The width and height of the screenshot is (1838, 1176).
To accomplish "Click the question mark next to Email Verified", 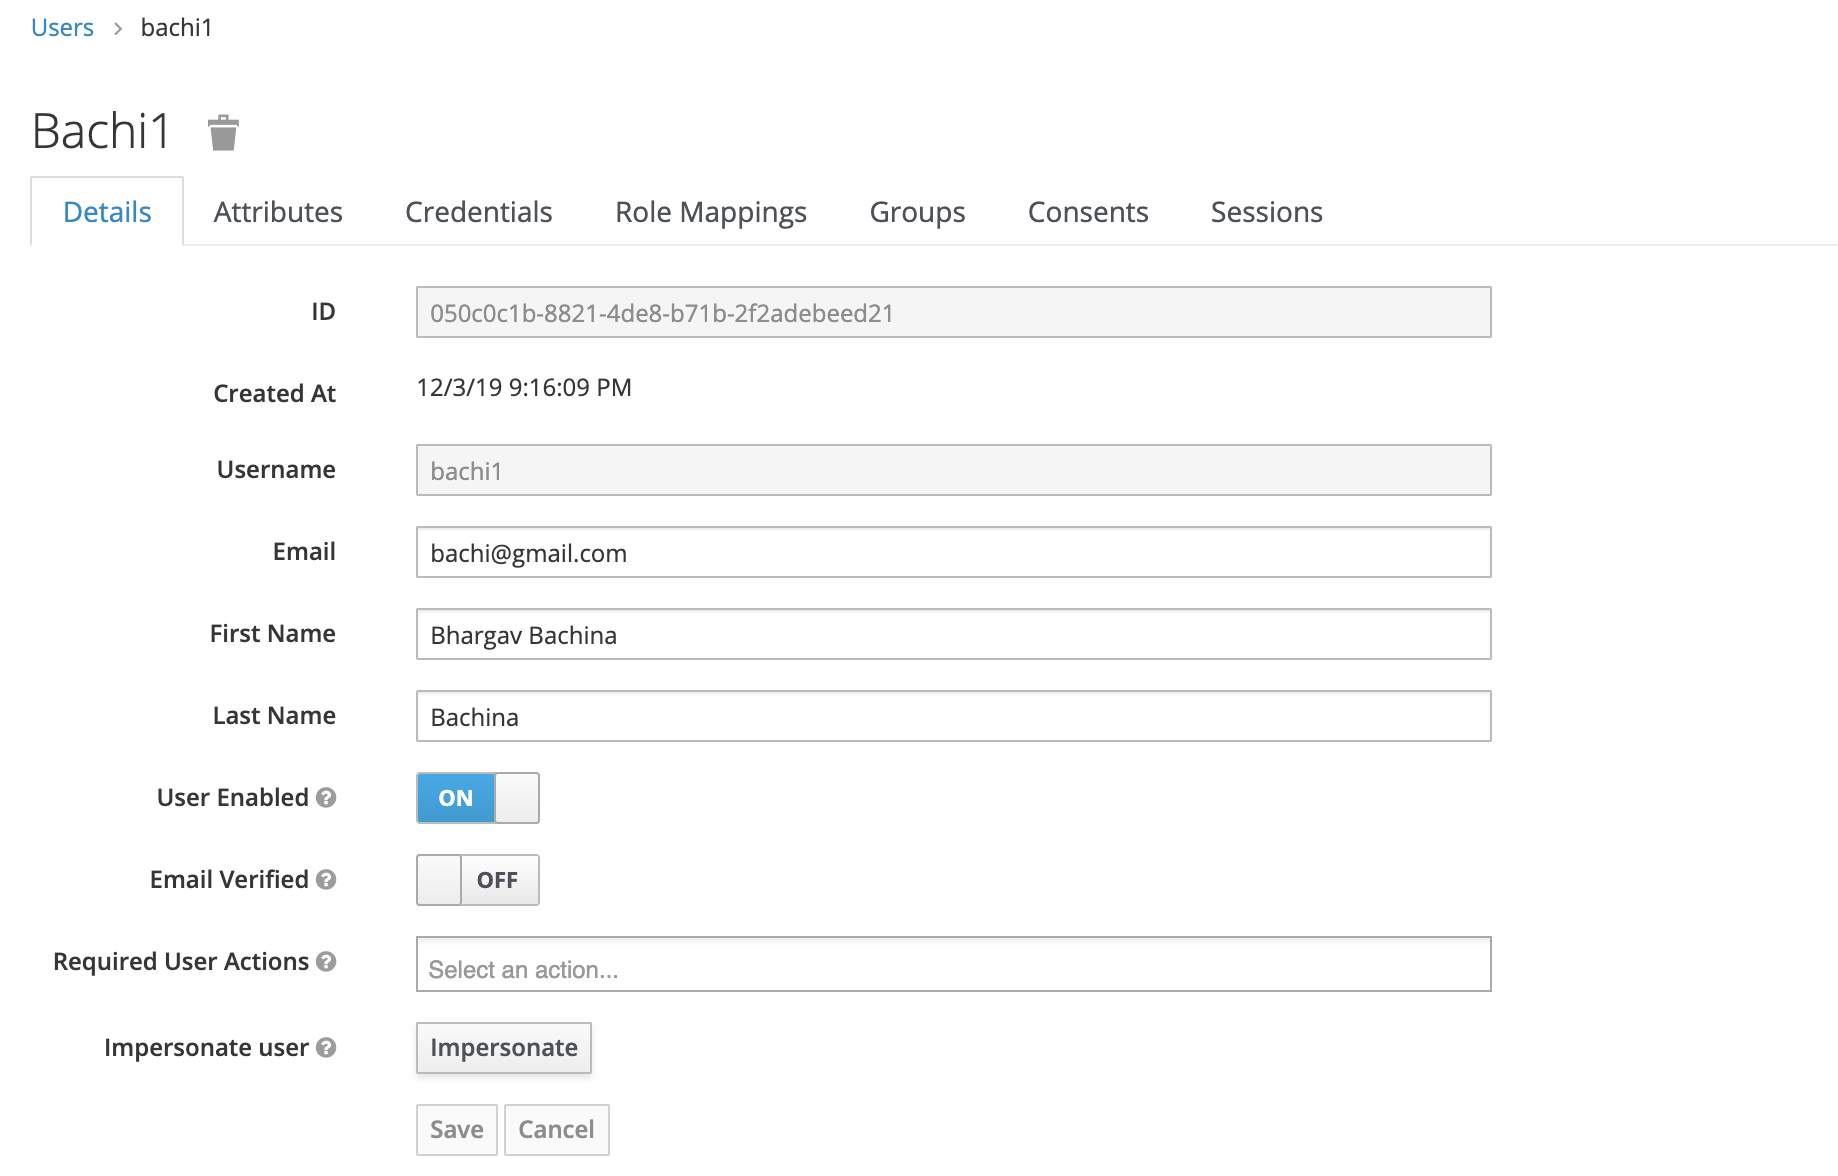I will click(x=325, y=880).
